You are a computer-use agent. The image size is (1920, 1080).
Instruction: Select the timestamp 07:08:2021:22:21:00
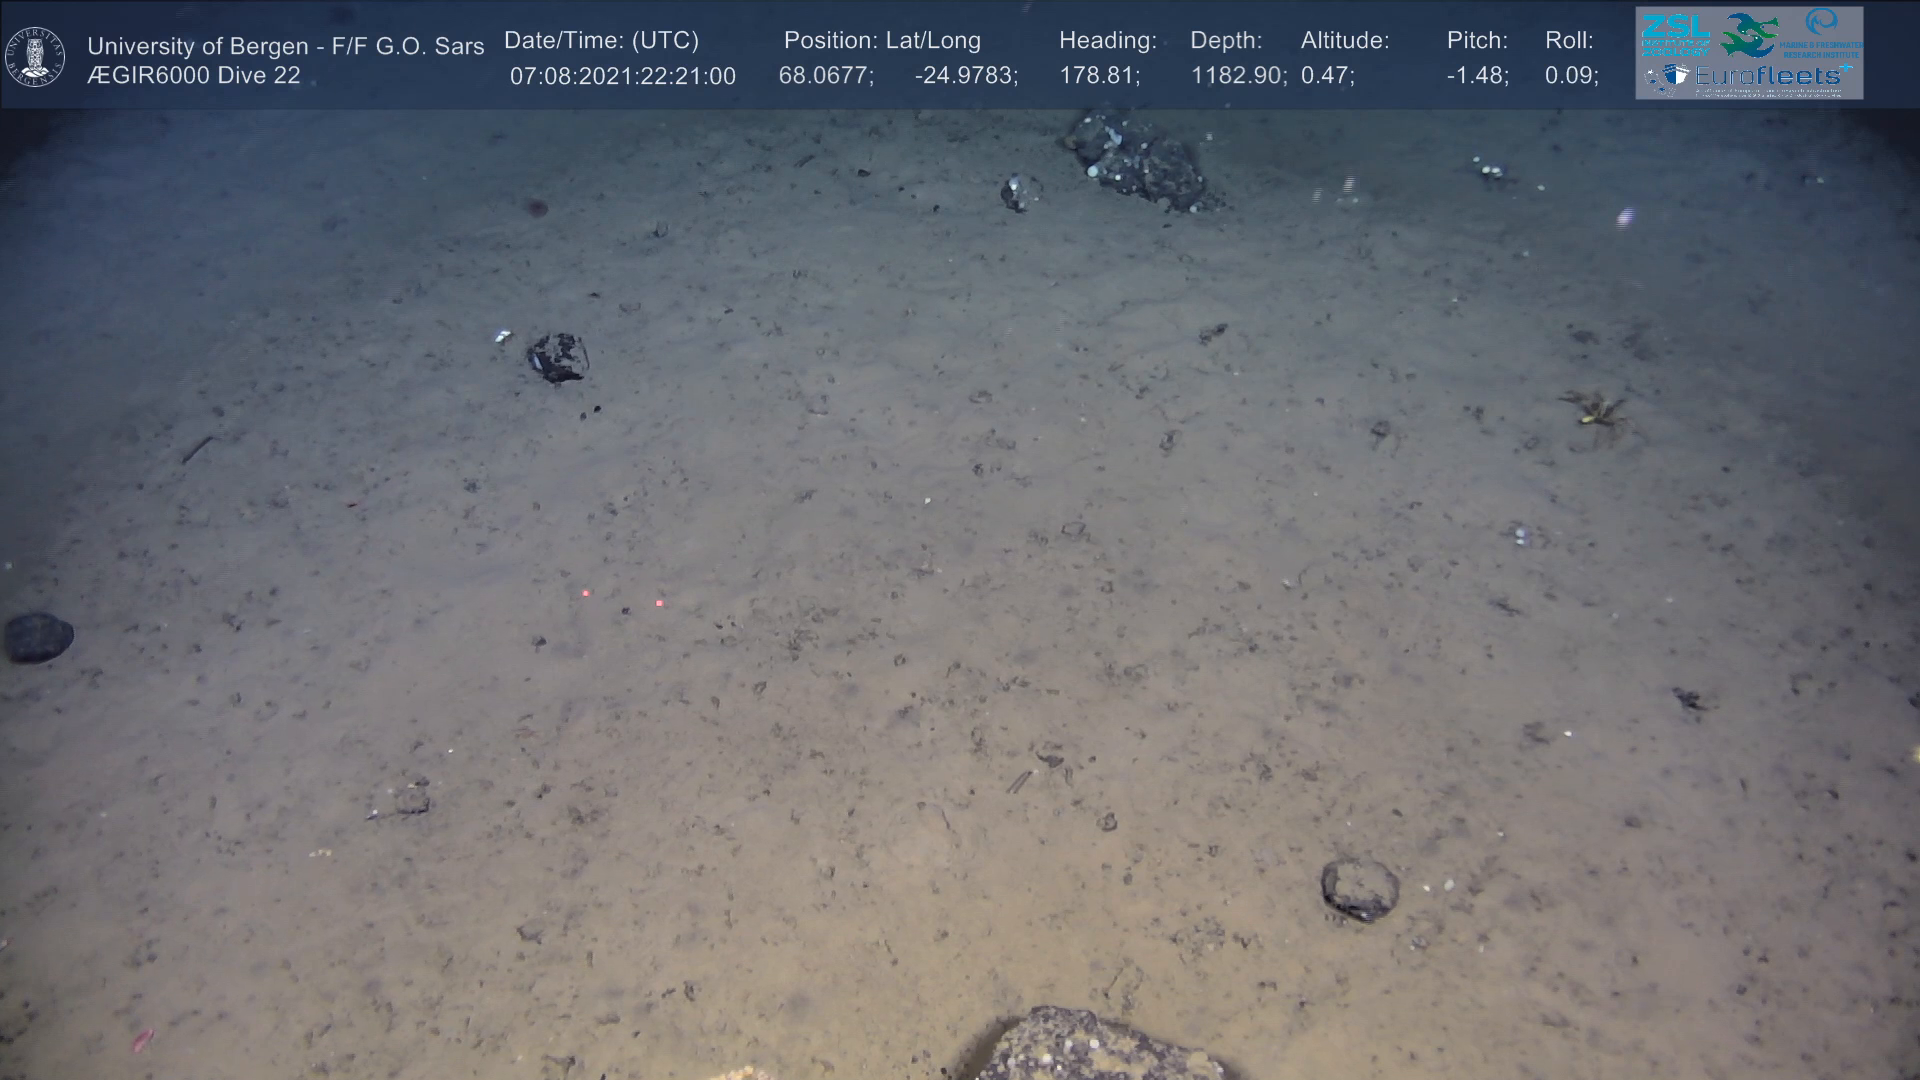[x=622, y=76]
